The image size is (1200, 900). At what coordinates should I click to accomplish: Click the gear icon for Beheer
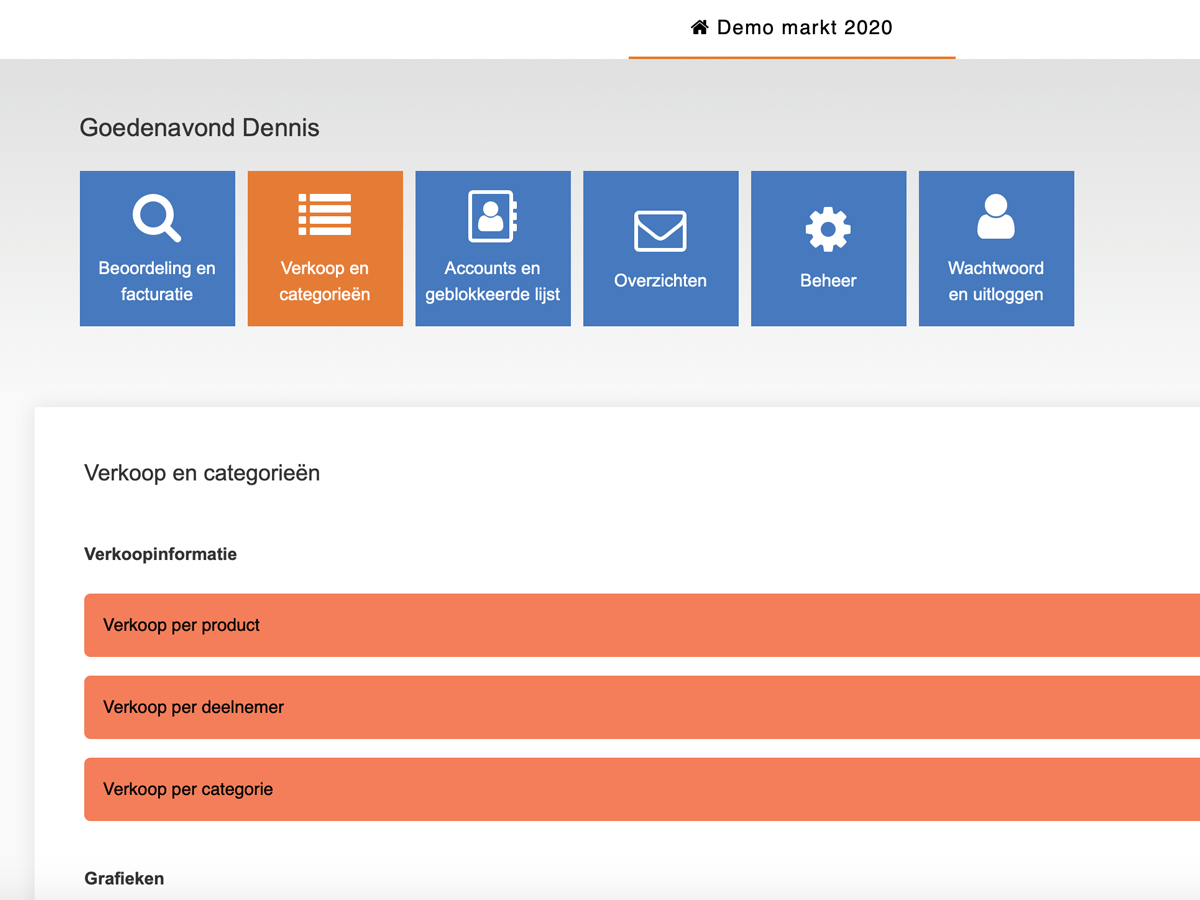[x=829, y=229]
